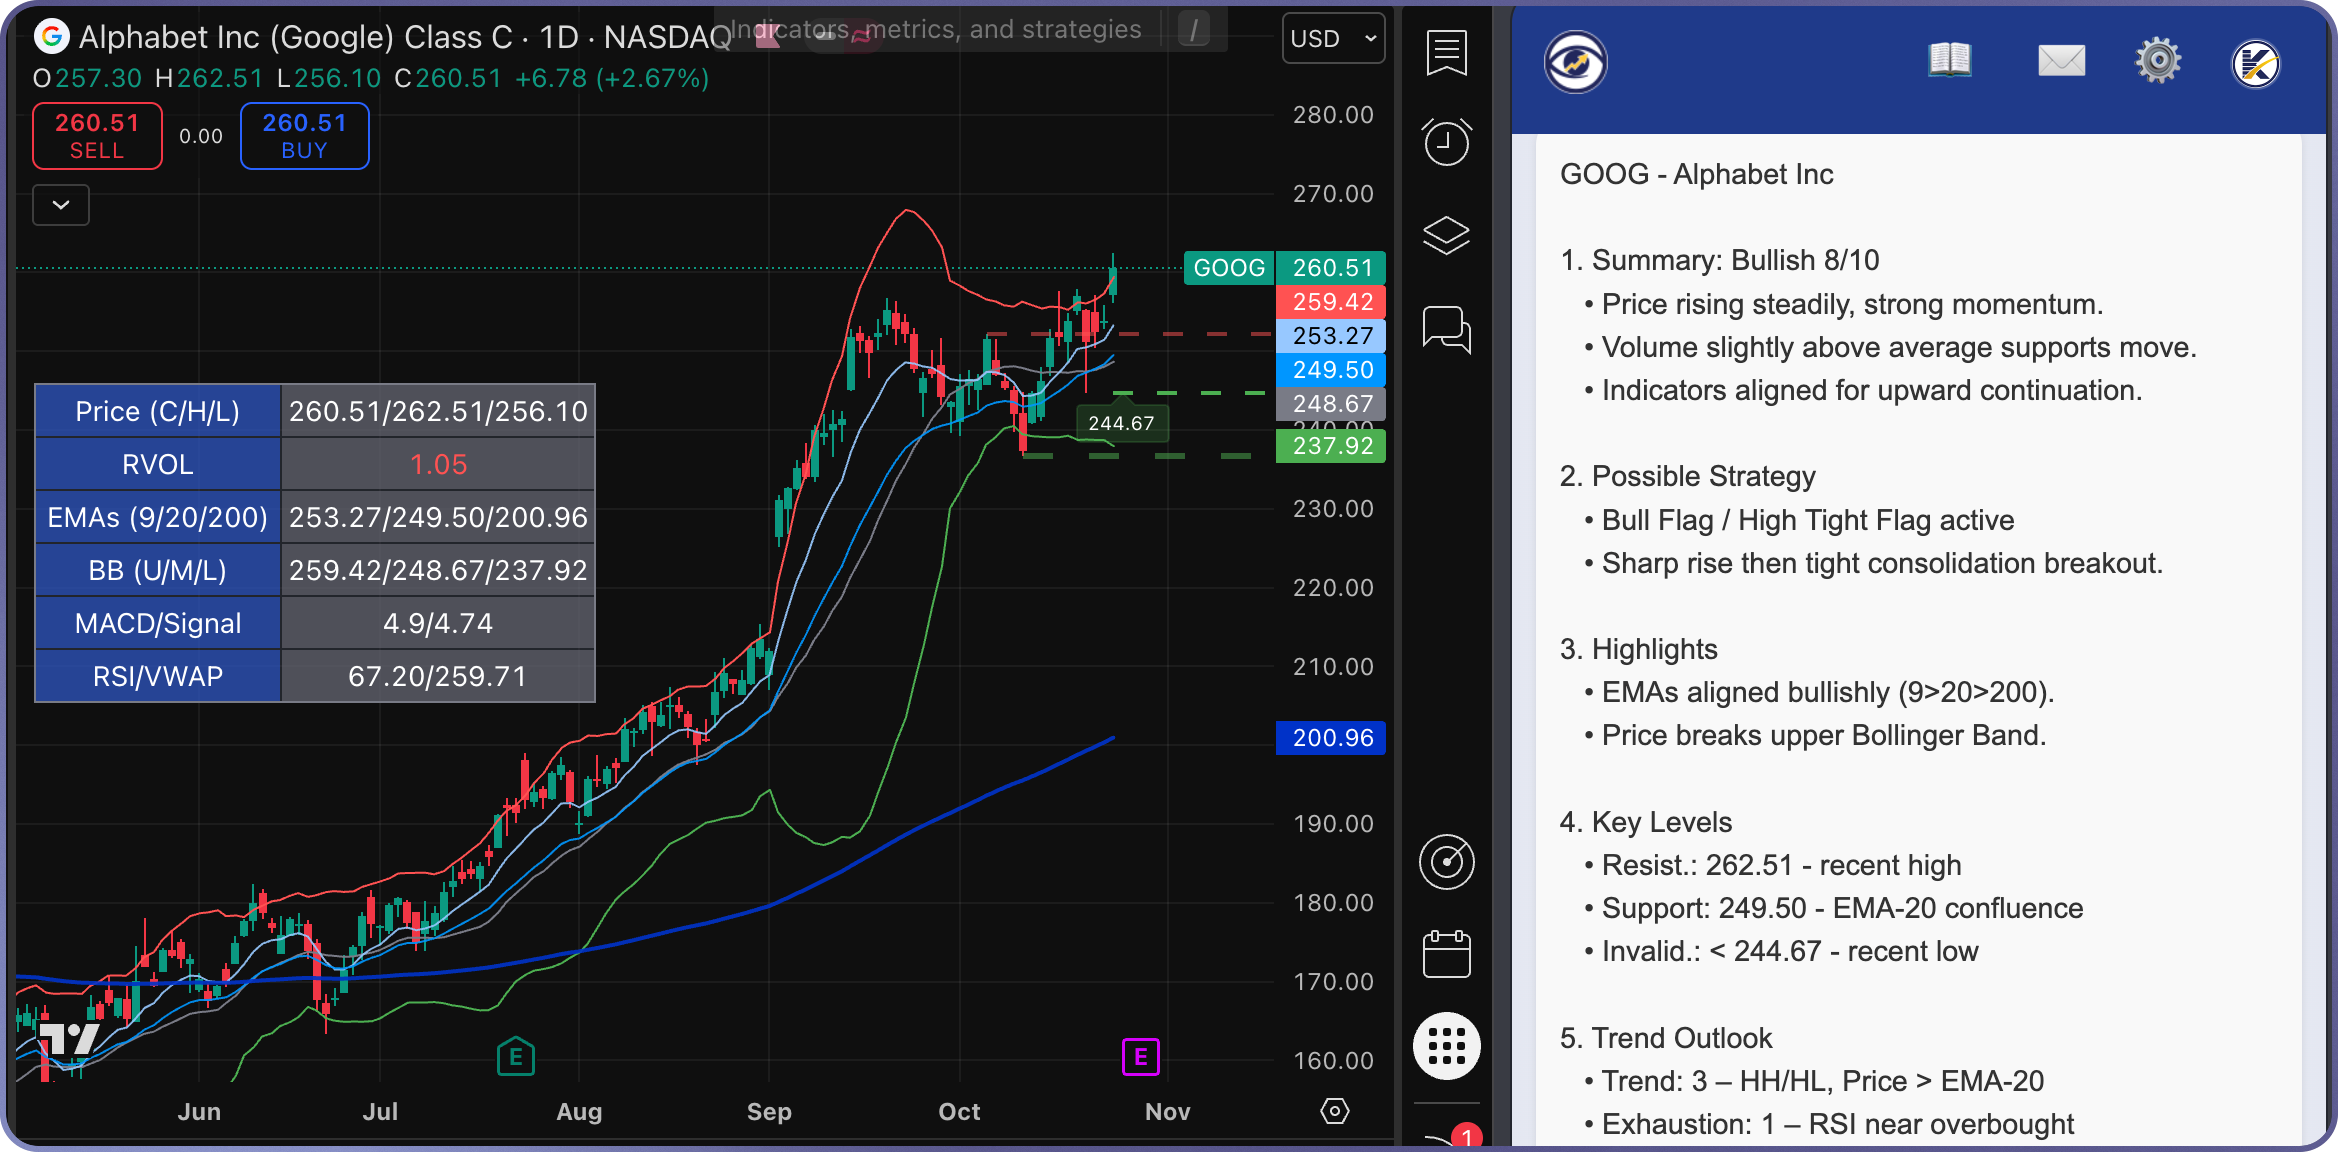Viewport: 2338px width, 1152px height.
Task: Open the chat conversations panel
Action: [1447, 330]
